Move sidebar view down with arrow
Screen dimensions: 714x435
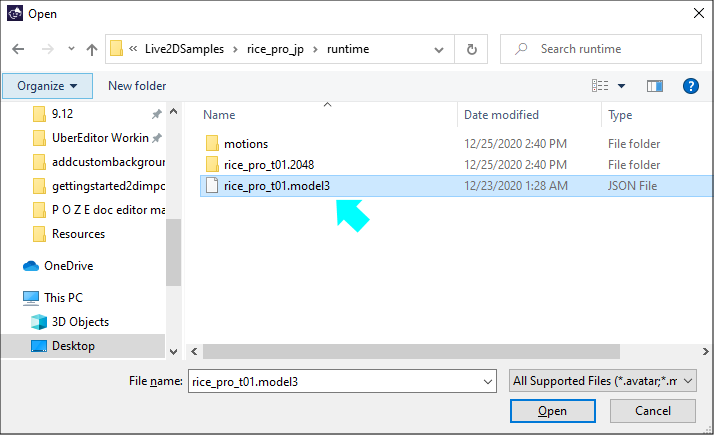click(173, 352)
